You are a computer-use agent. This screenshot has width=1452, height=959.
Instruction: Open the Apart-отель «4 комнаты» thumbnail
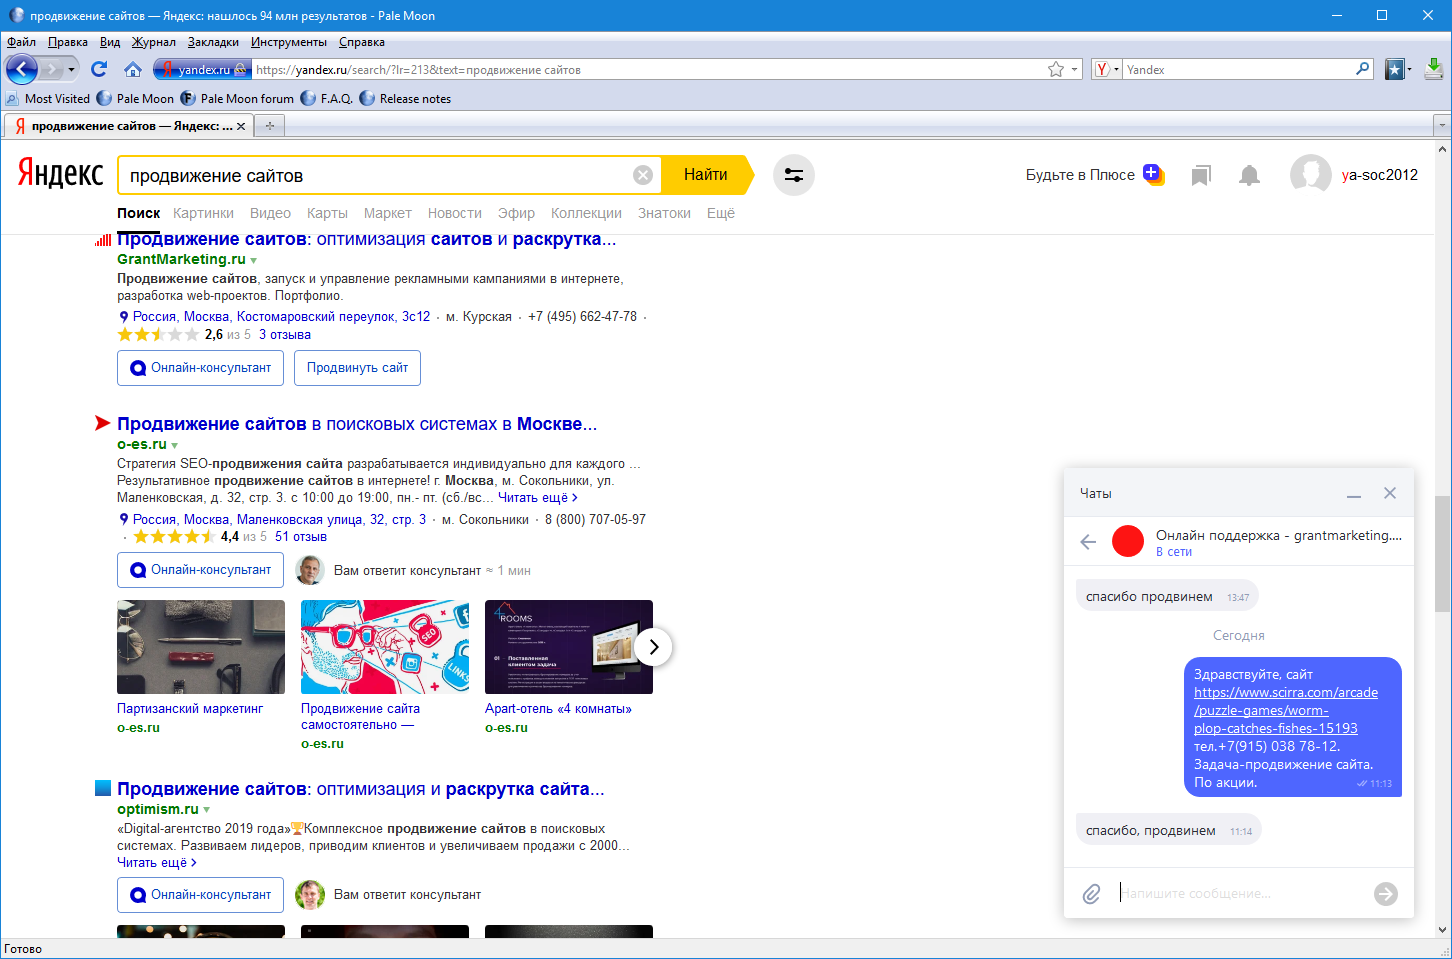click(569, 647)
